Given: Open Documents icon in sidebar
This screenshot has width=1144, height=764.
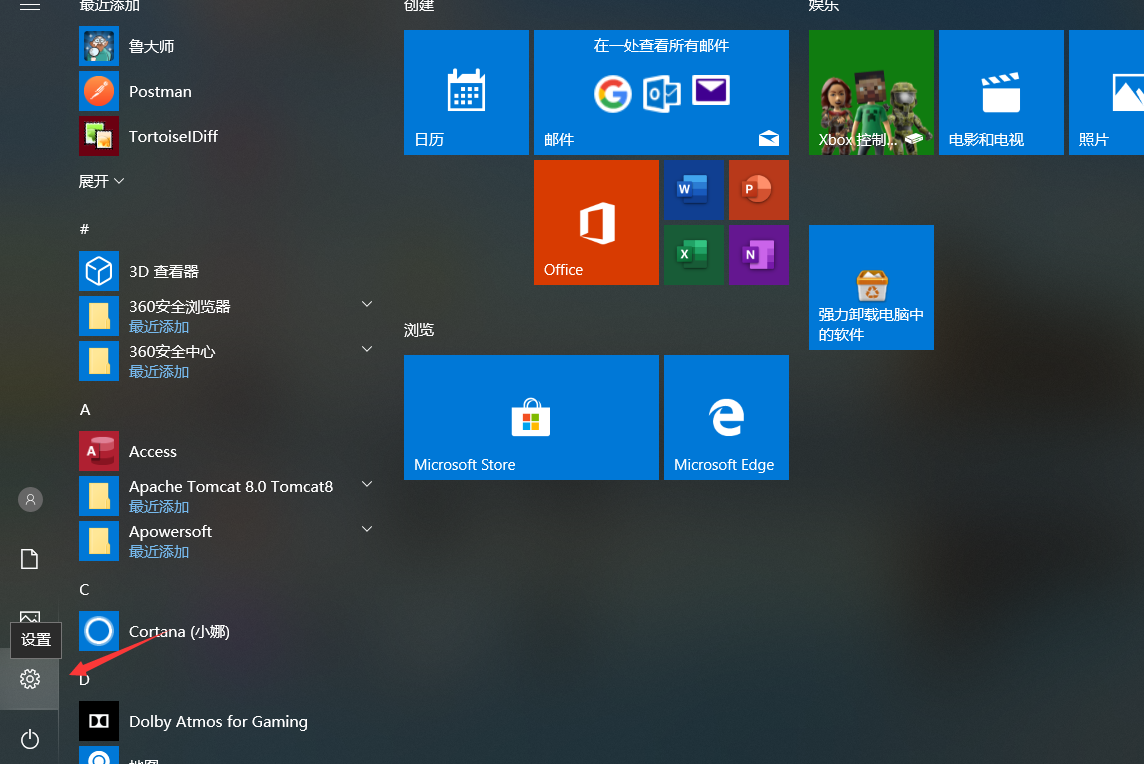Looking at the screenshot, I should point(29,560).
